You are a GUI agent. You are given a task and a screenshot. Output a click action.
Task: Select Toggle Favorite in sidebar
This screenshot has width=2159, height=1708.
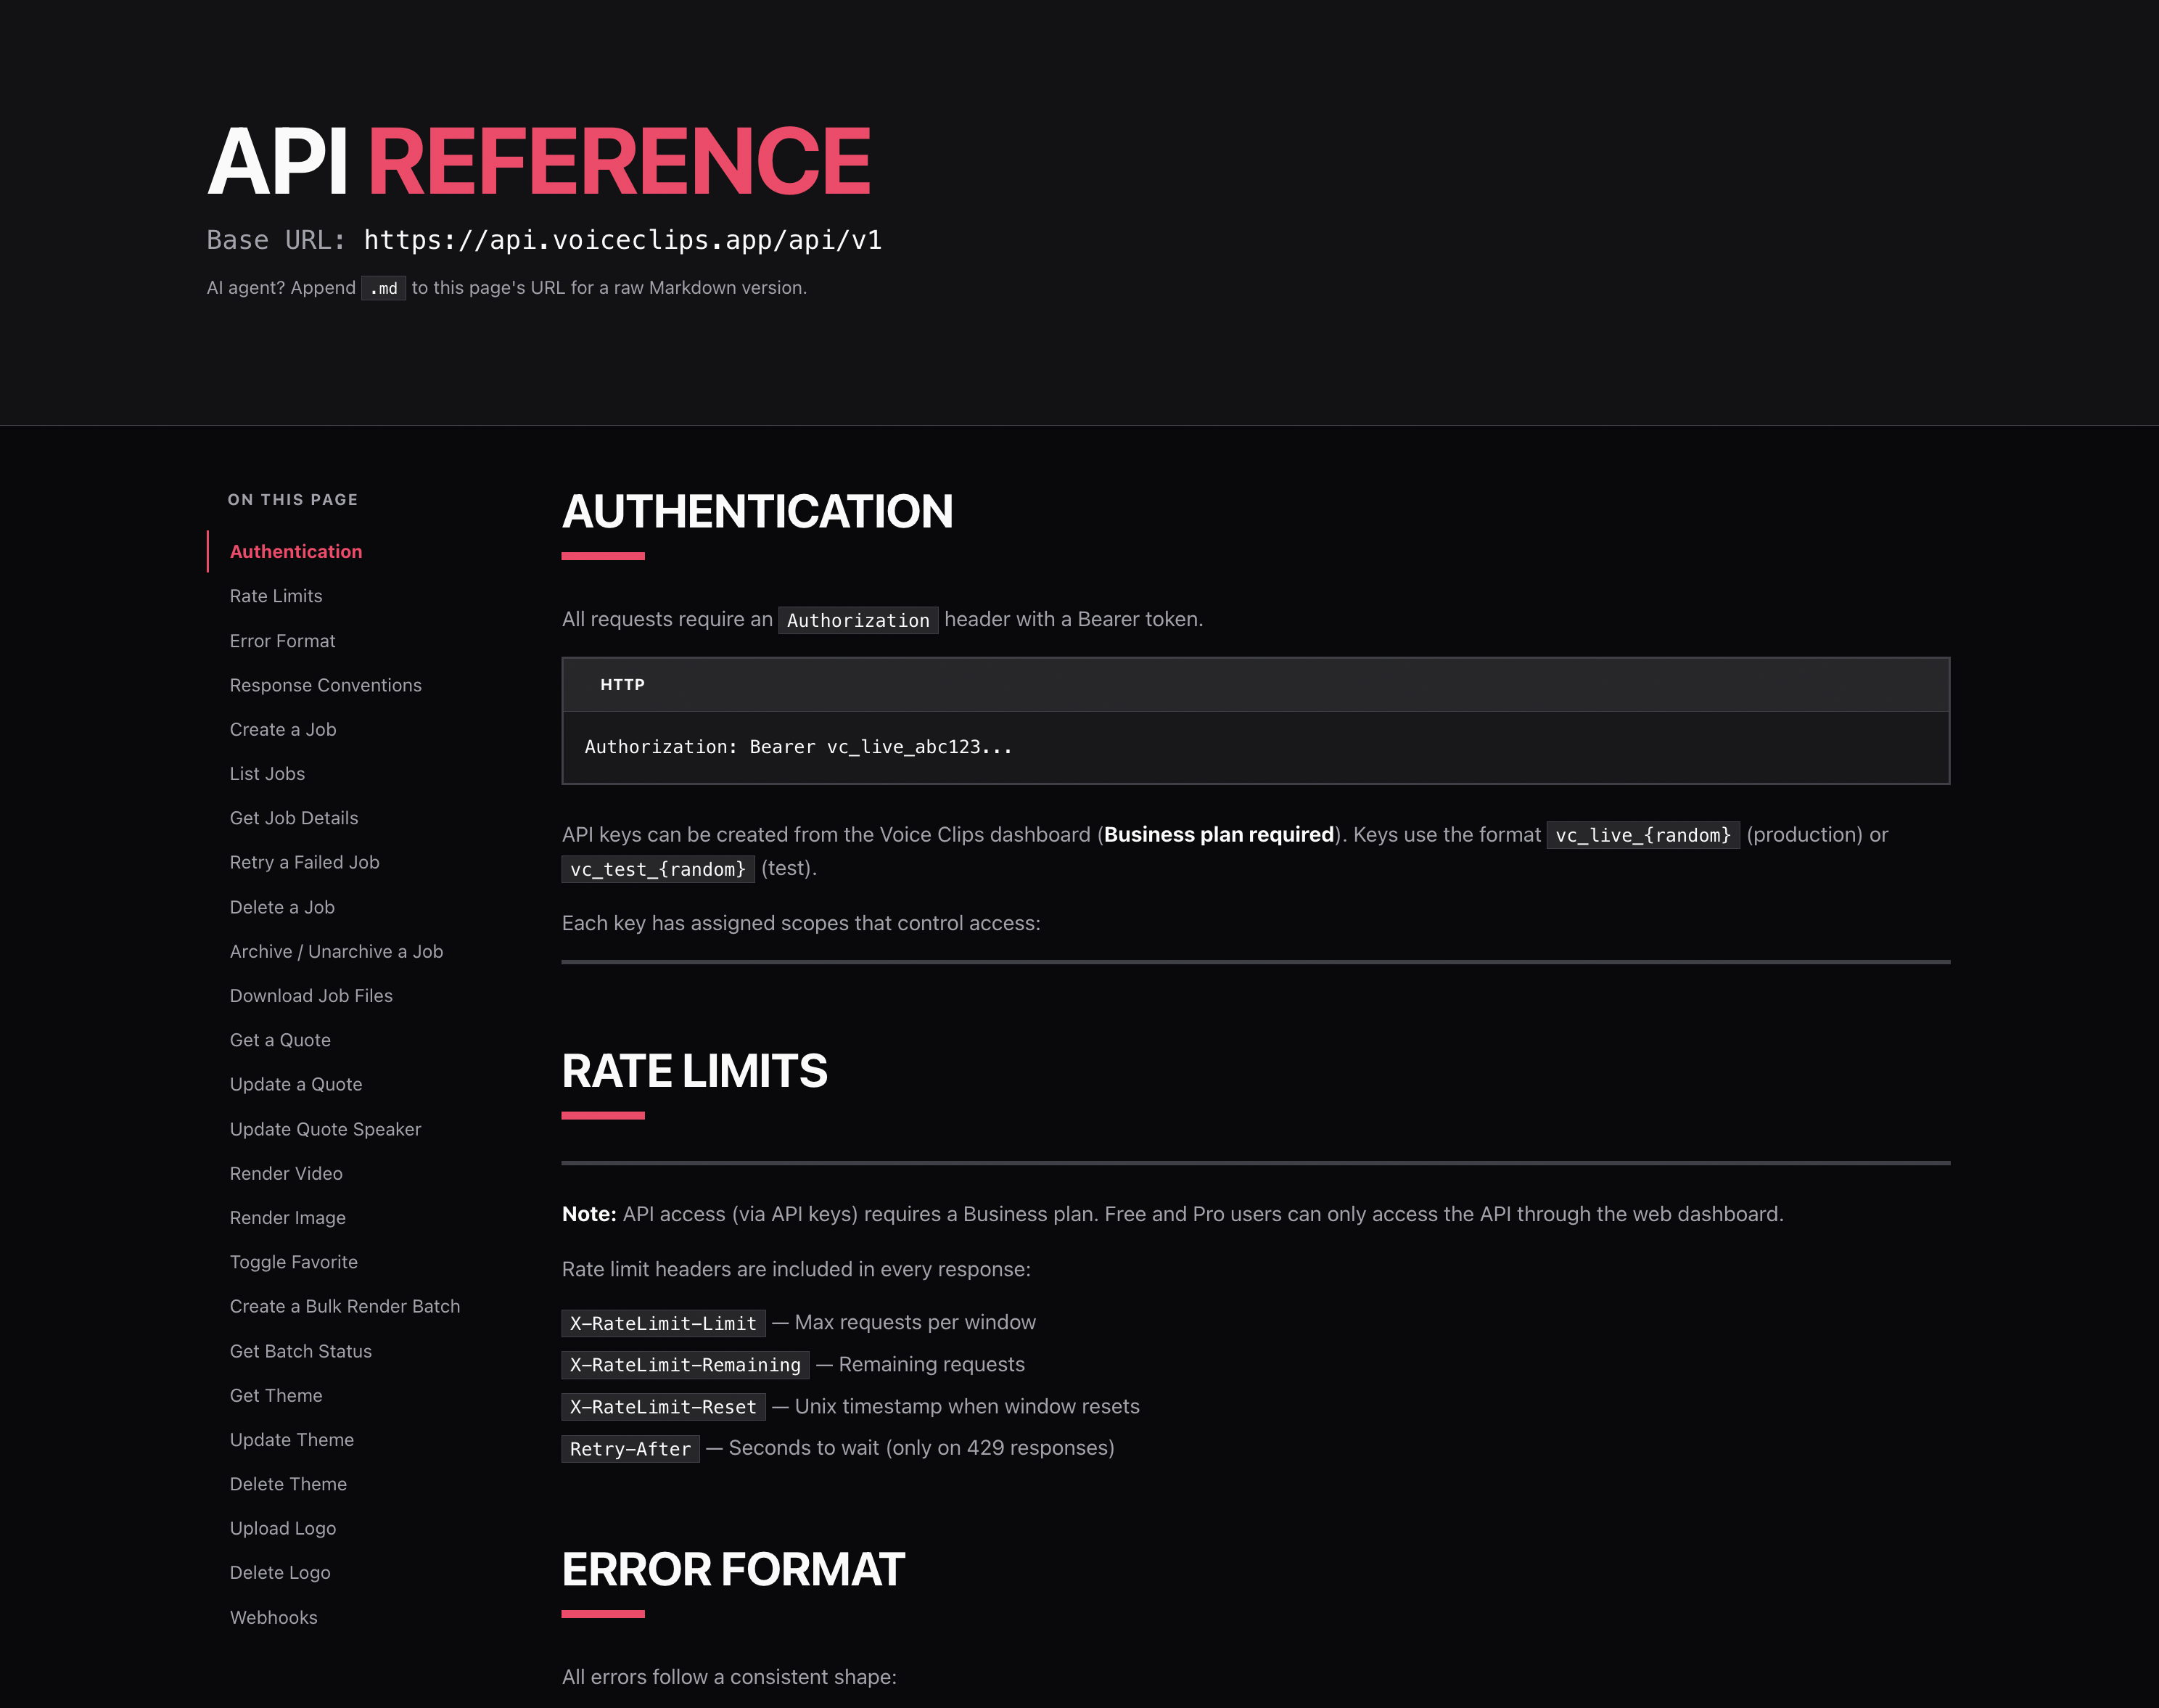pyautogui.click(x=293, y=1262)
